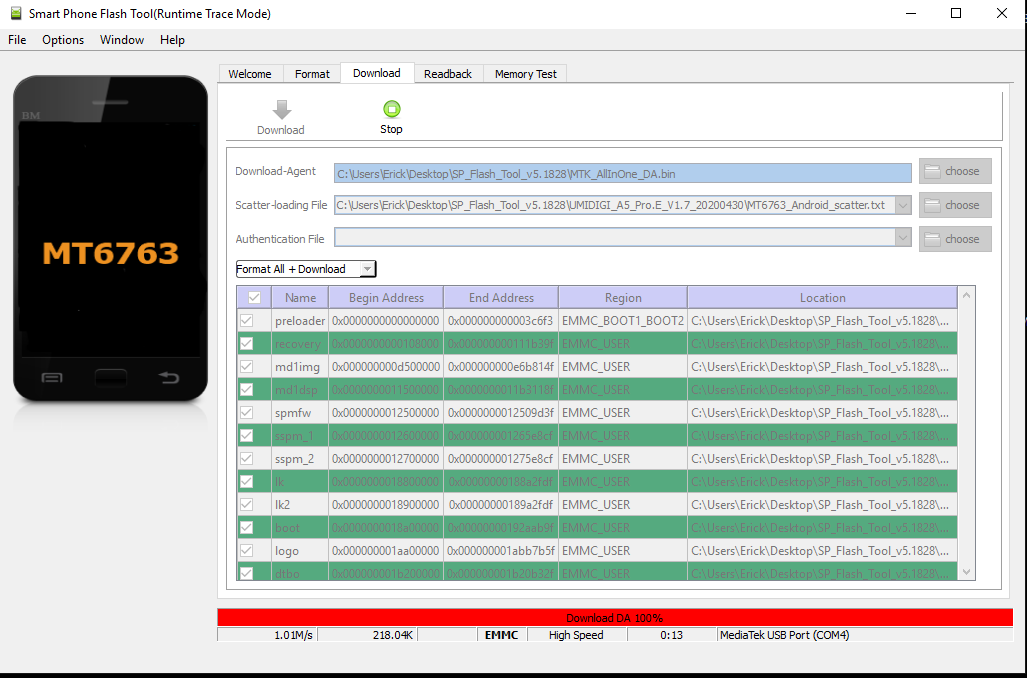Viewport: 1027px width, 678px height.
Task: Toggle the recovery row checkbox
Action: point(246,343)
